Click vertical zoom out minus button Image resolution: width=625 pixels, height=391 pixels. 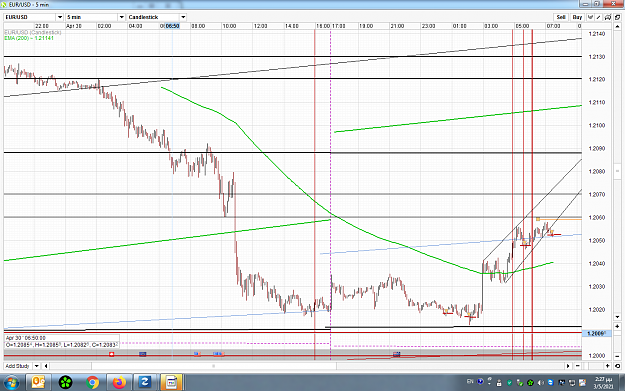point(617,356)
